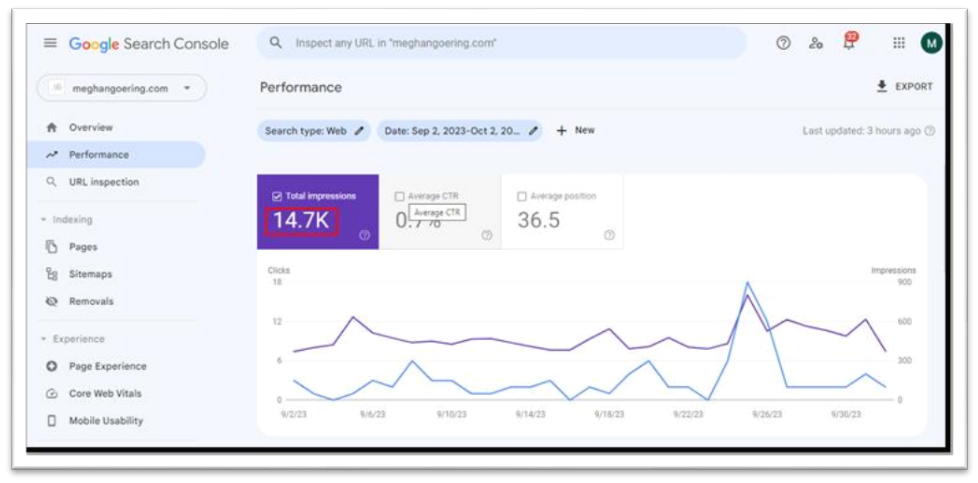The height and width of the screenshot is (483, 978).
Task: Collapse the Experience section
Action: (44, 339)
